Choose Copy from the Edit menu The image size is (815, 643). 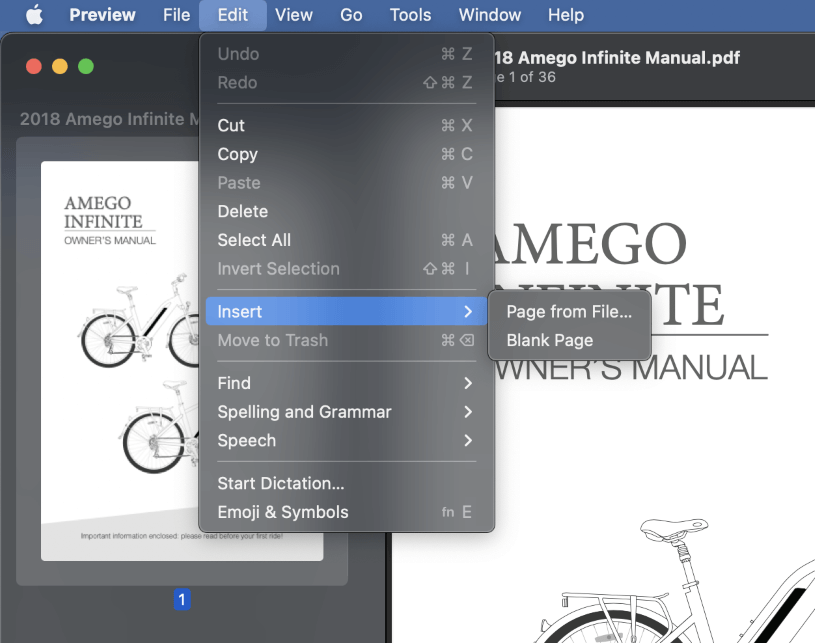tap(346, 154)
